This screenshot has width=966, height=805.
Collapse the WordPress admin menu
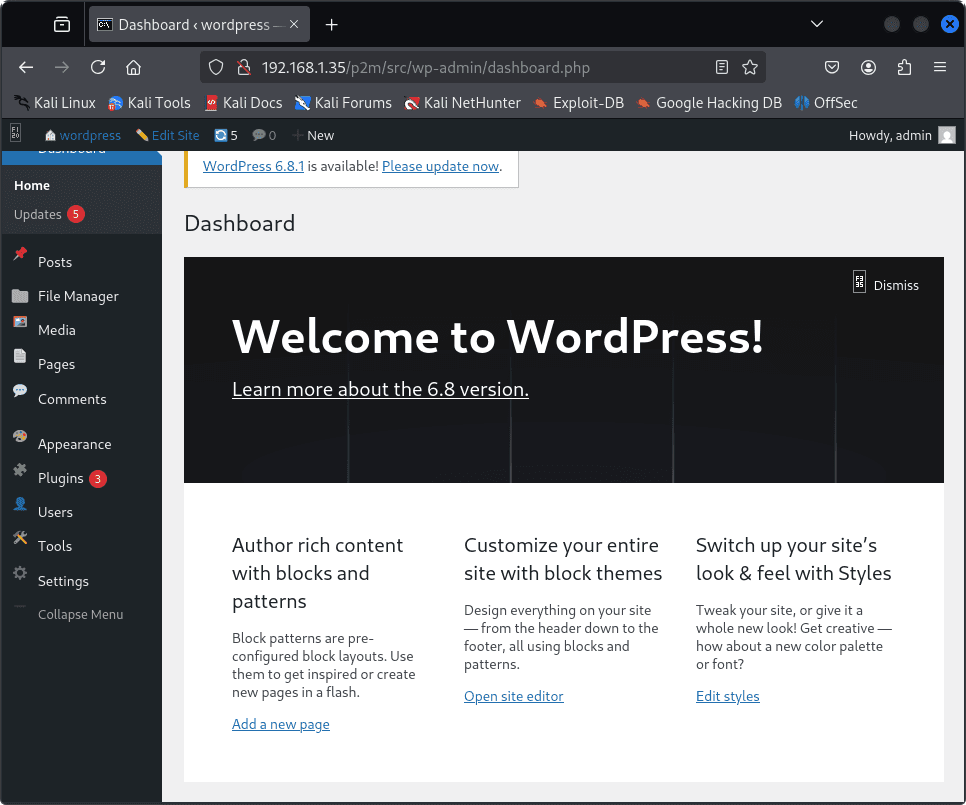click(80, 614)
